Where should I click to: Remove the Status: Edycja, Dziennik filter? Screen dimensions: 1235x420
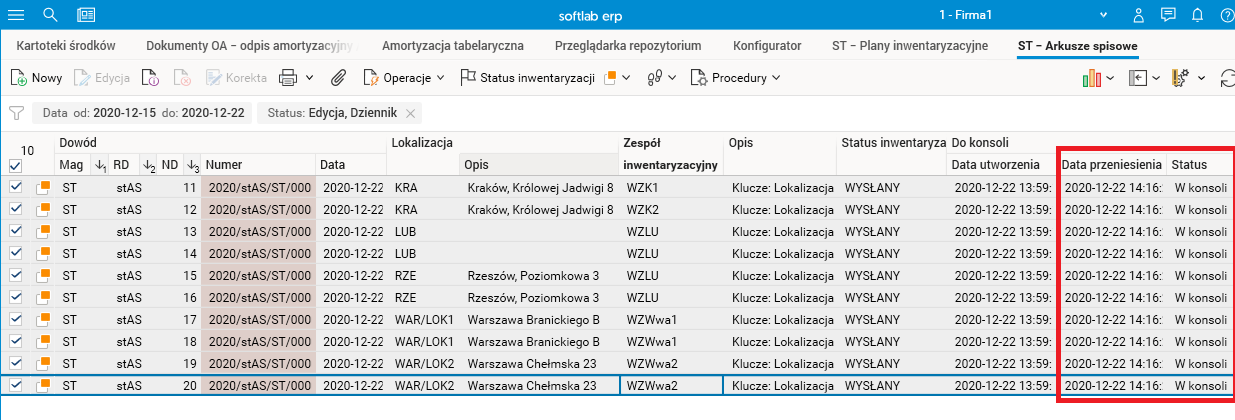pyautogui.click(x=410, y=113)
